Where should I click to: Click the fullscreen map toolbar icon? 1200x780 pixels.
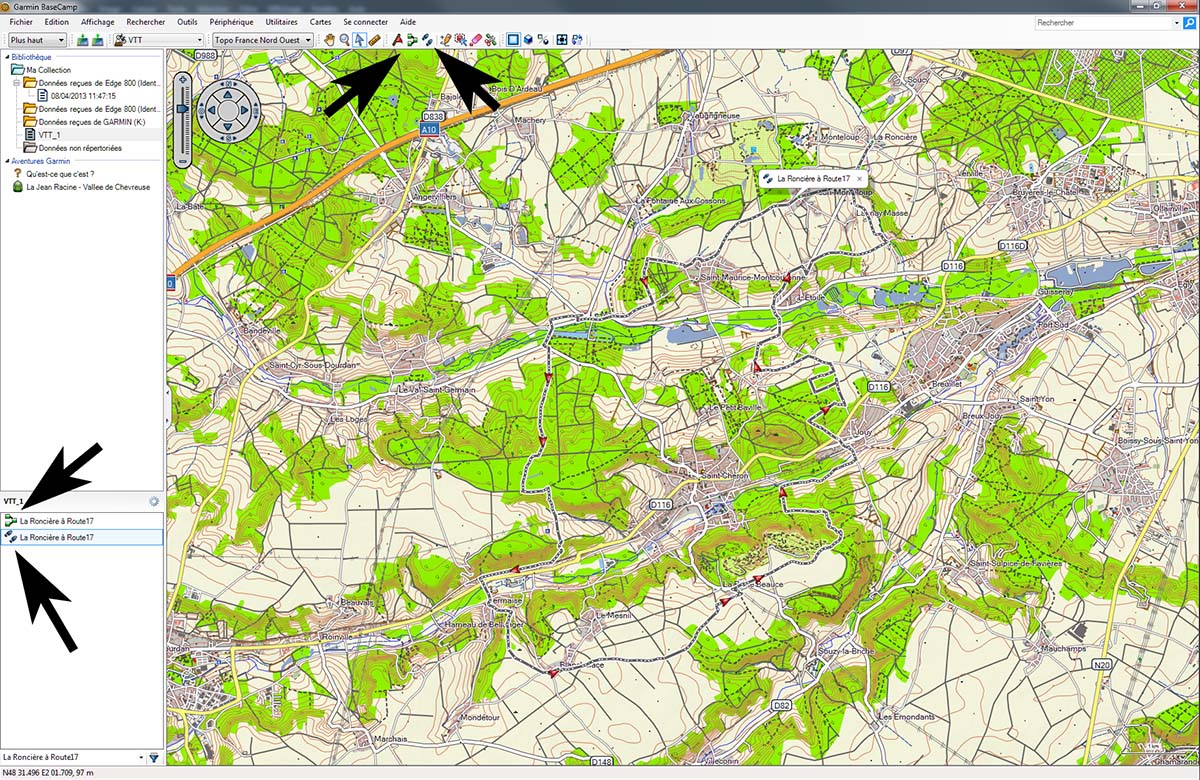click(562, 40)
